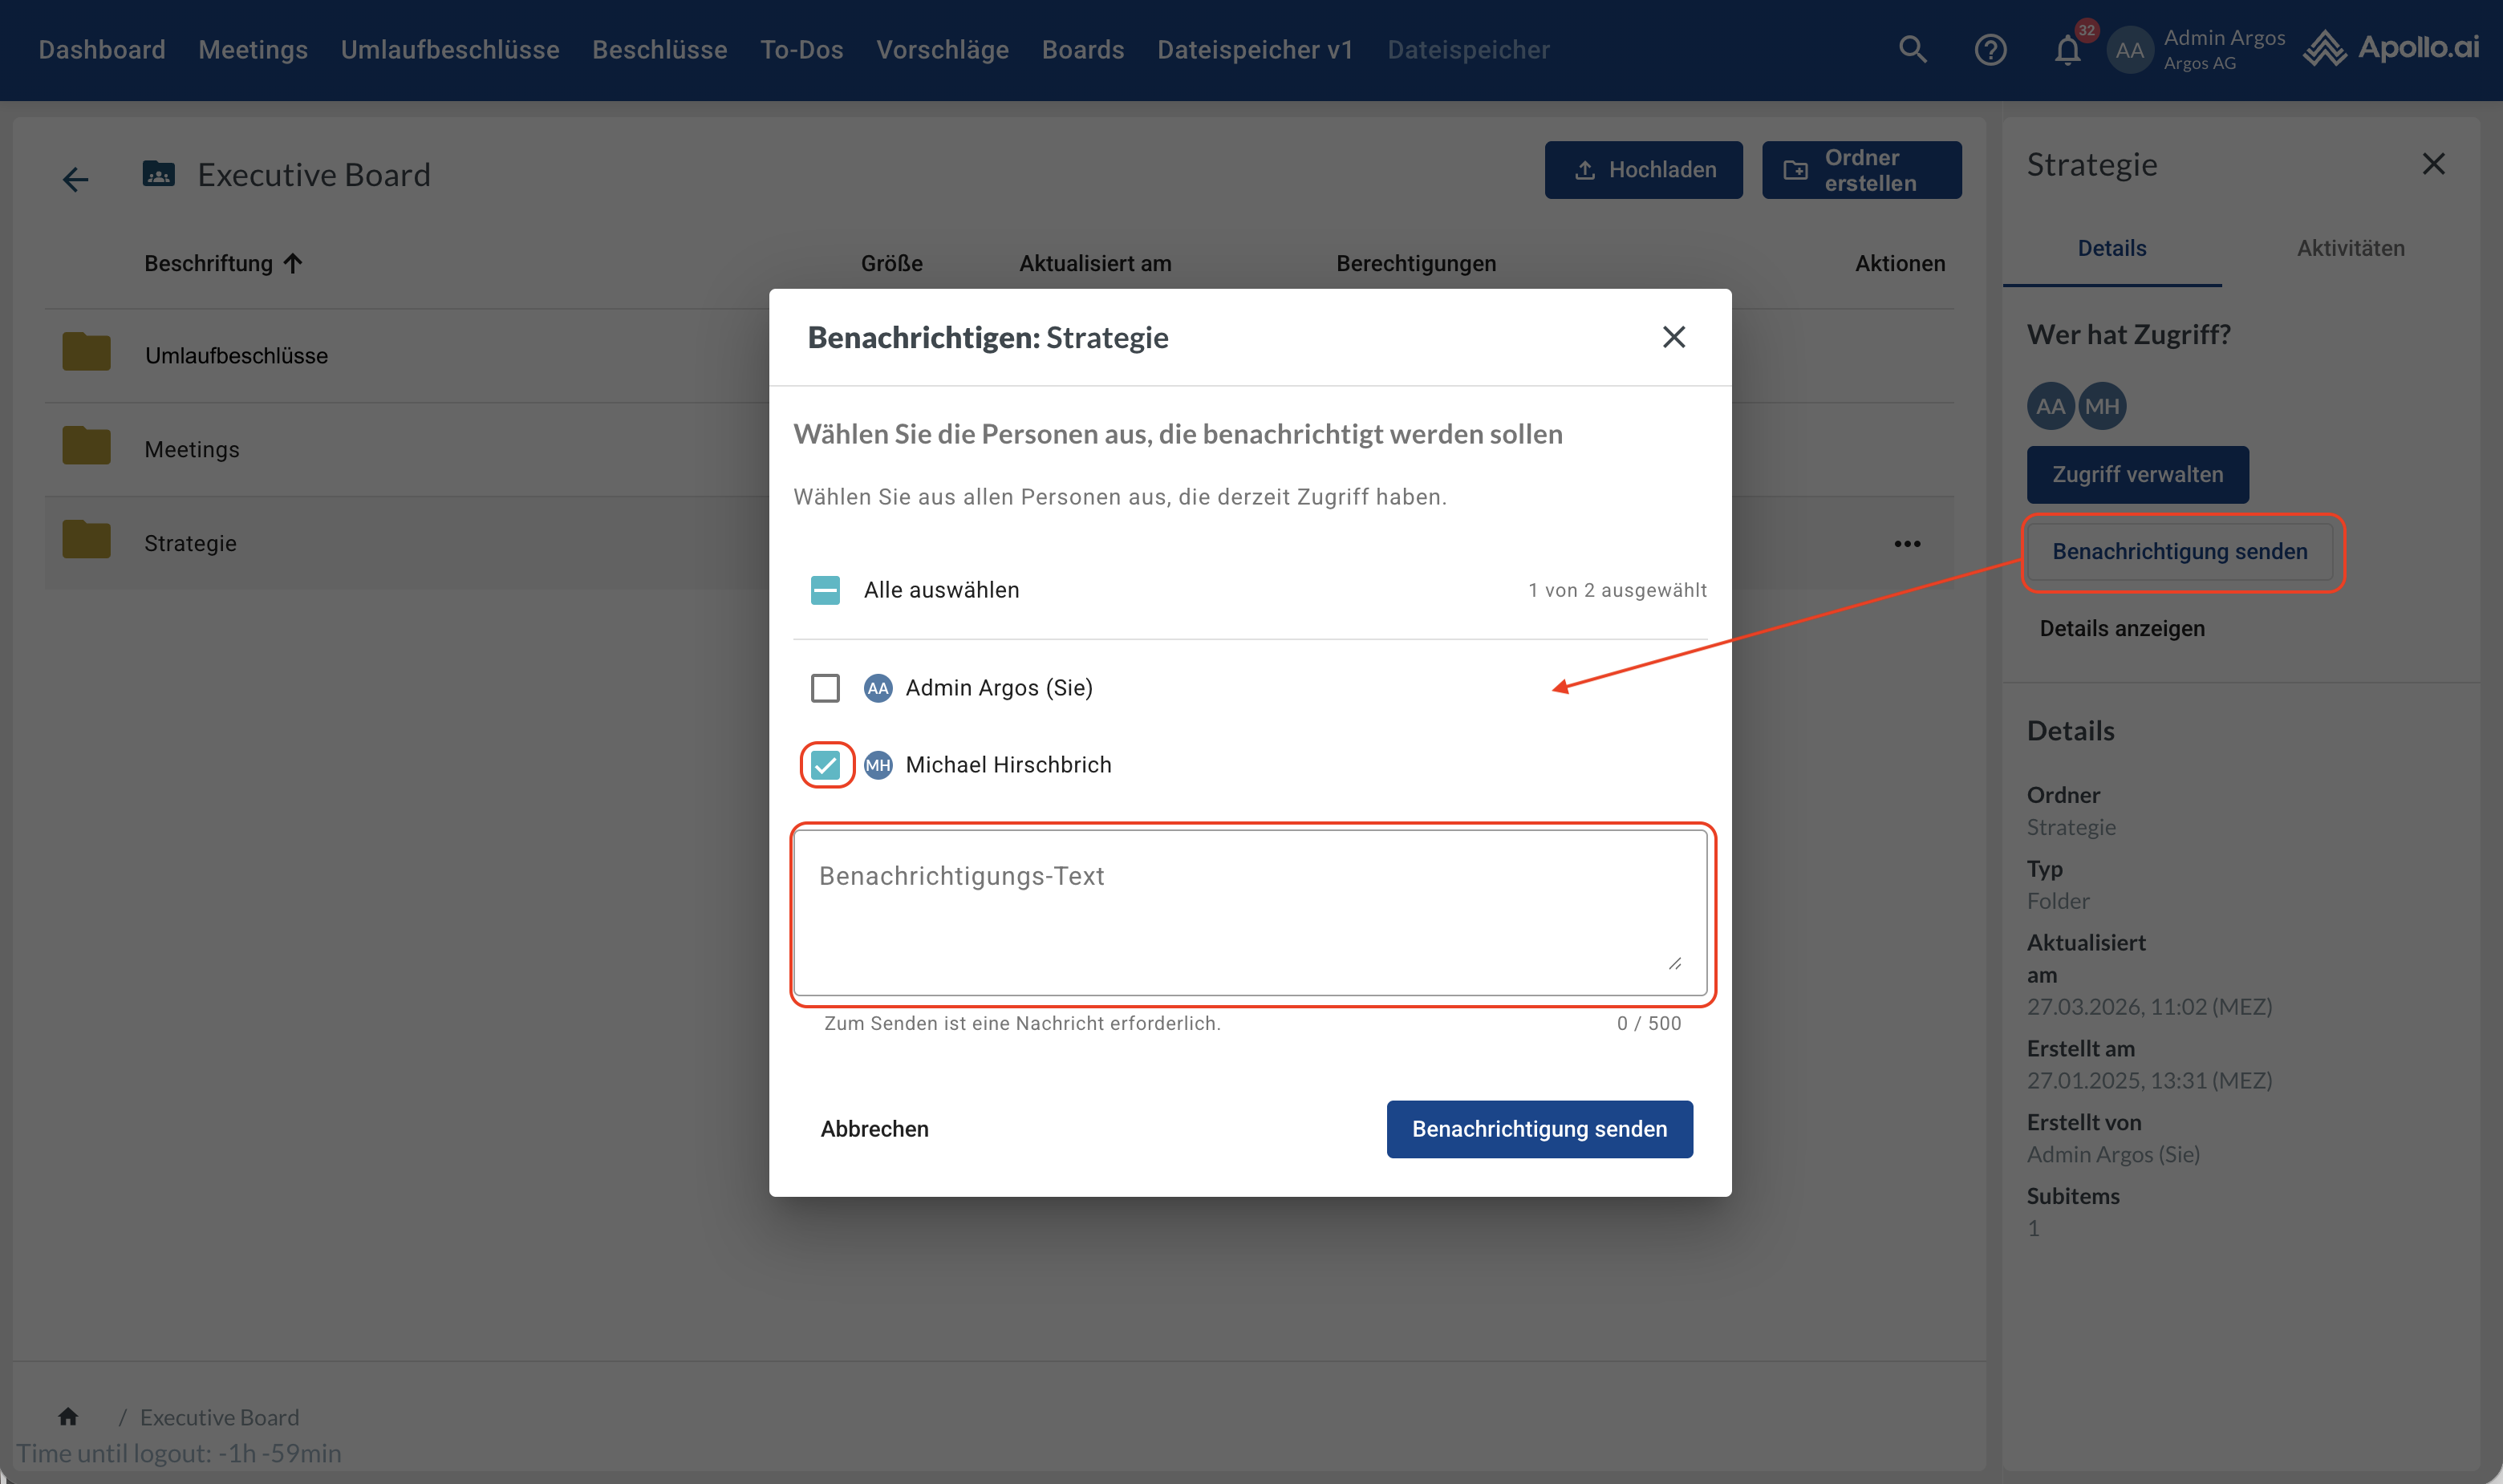The image size is (2503, 1484).
Task: Click the AA user avatar in header
Action: coord(2129,50)
